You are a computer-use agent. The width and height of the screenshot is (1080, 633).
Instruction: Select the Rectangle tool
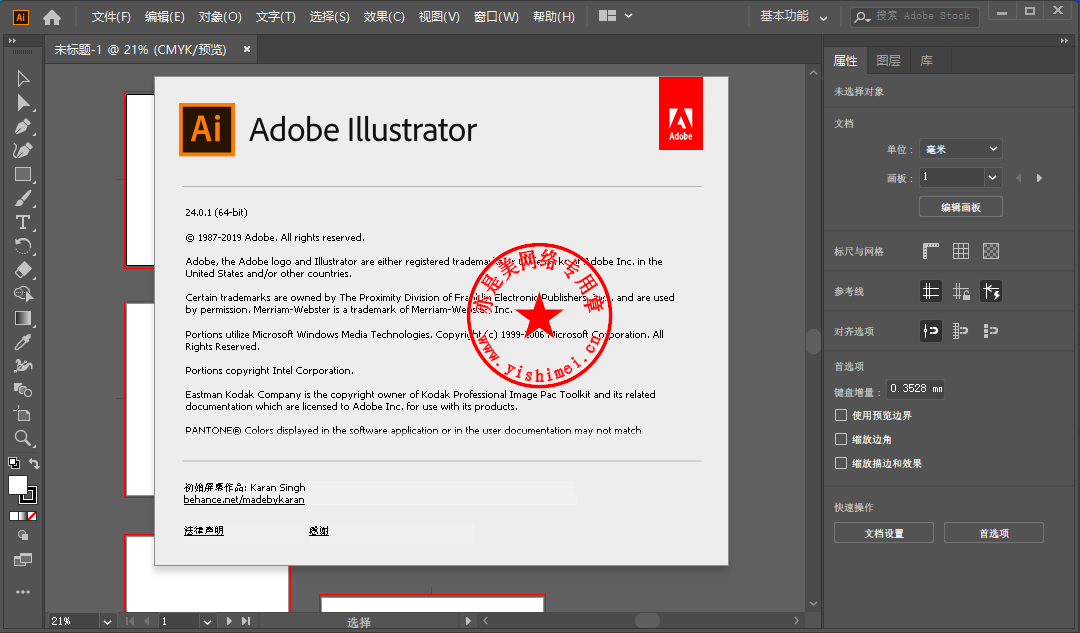coord(23,174)
